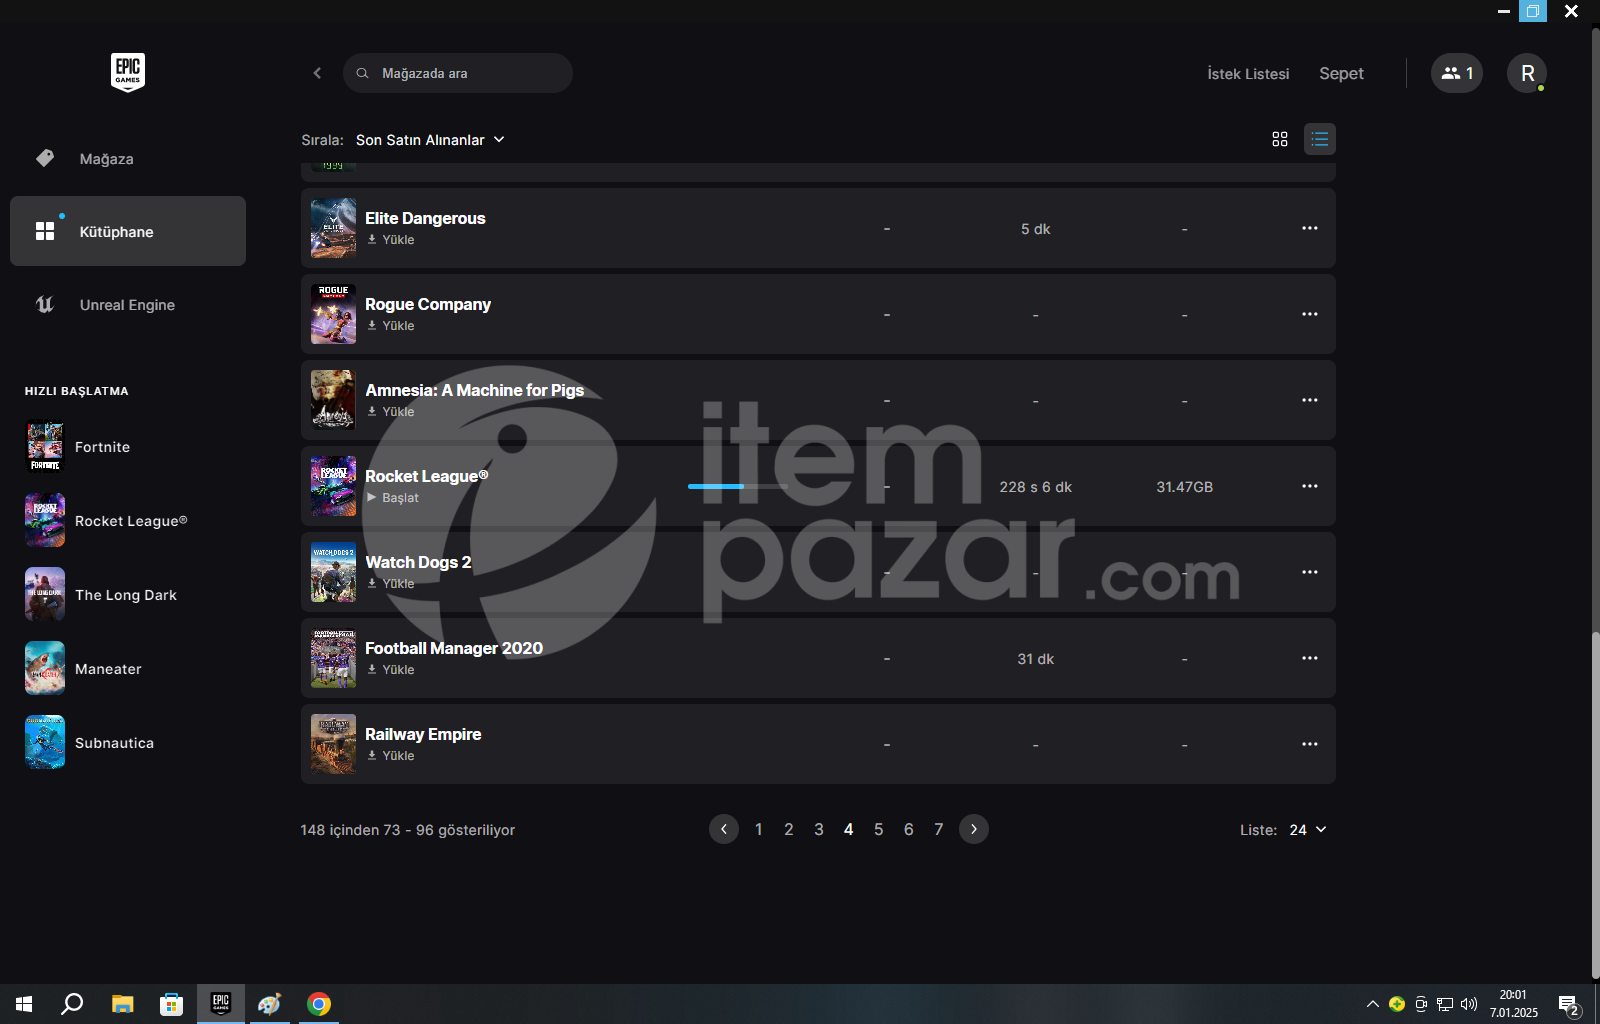Open the Windows Start menu

(24, 1004)
